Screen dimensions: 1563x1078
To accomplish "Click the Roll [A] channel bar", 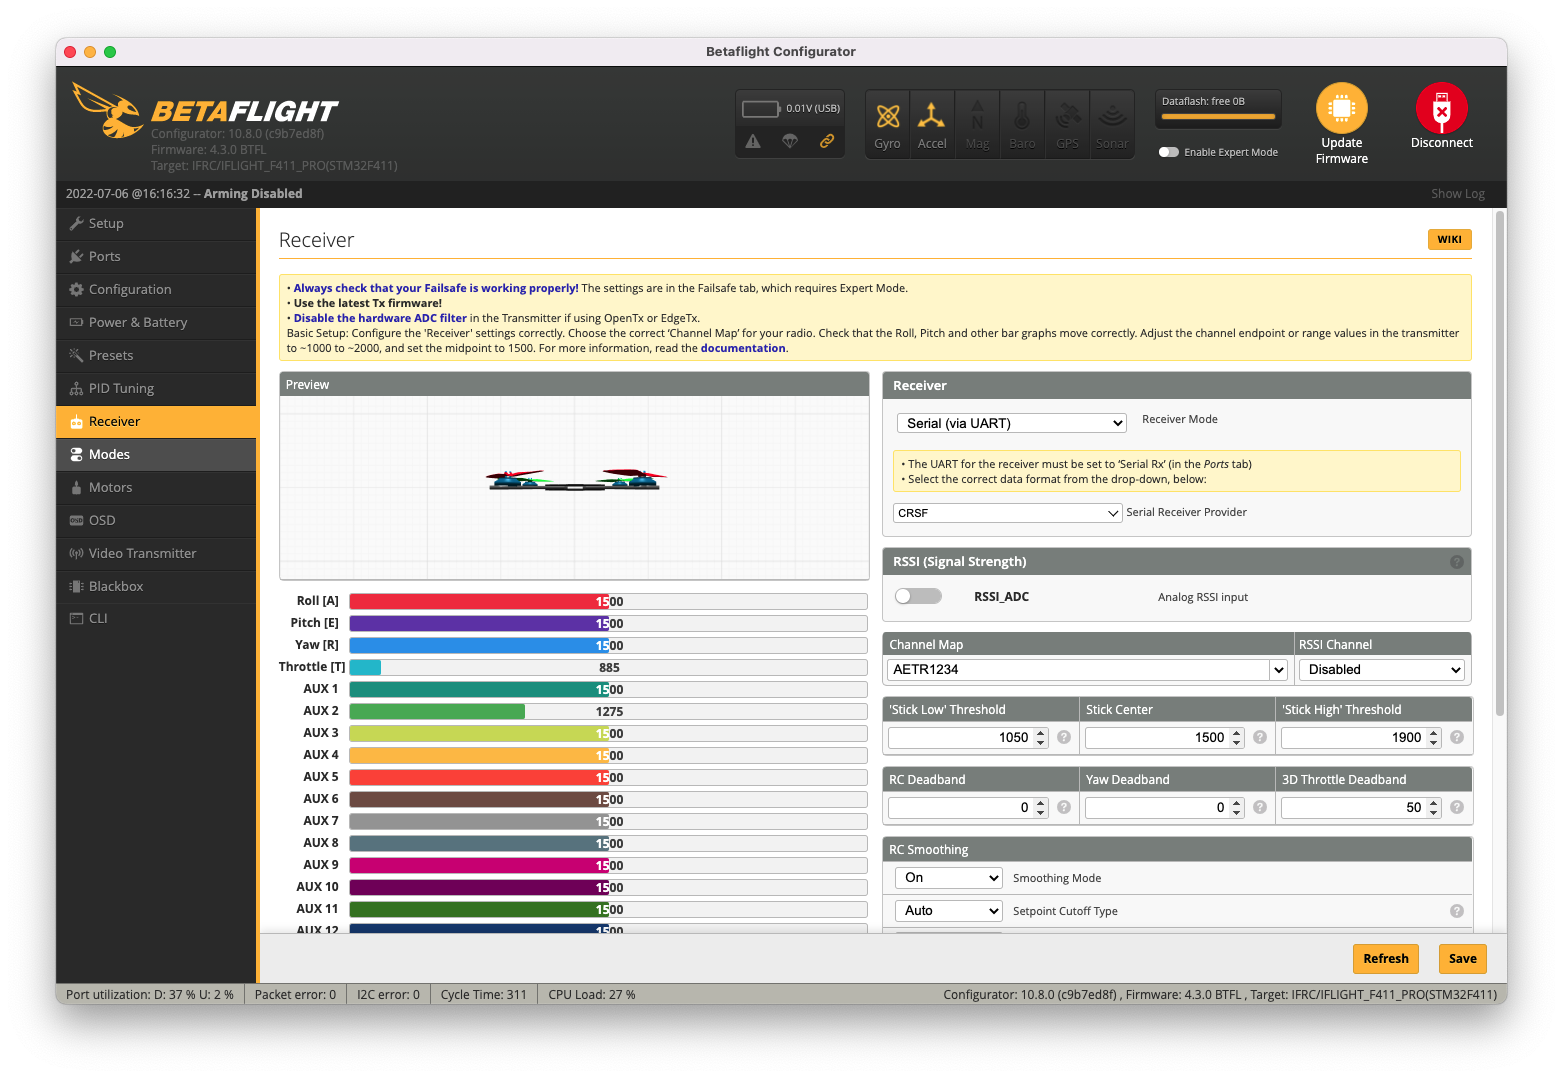I will coord(608,602).
